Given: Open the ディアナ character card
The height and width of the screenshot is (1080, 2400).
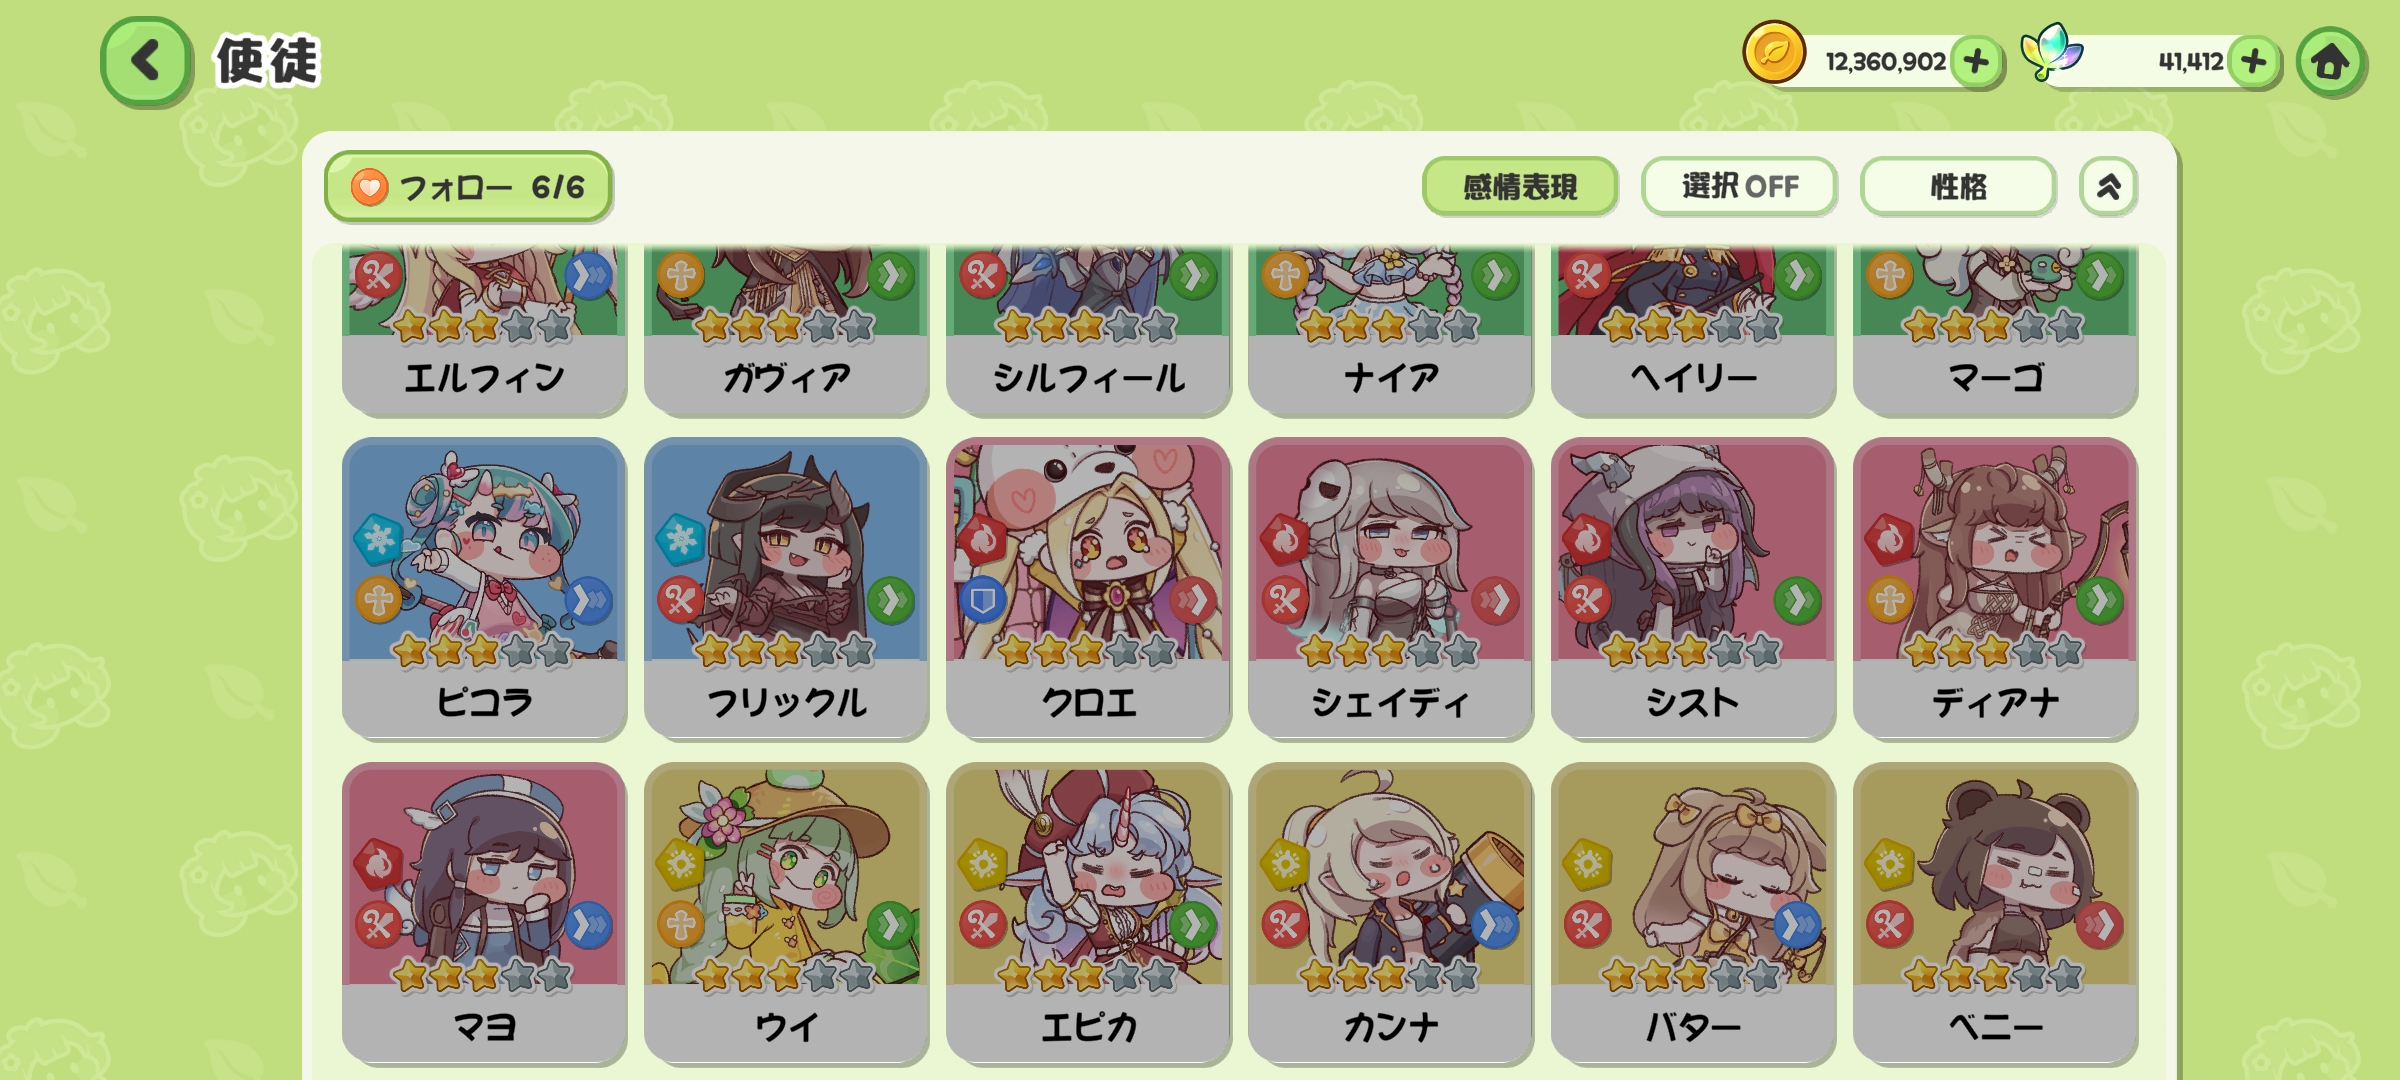Looking at the screenshot, I should tap(1995, 589).
